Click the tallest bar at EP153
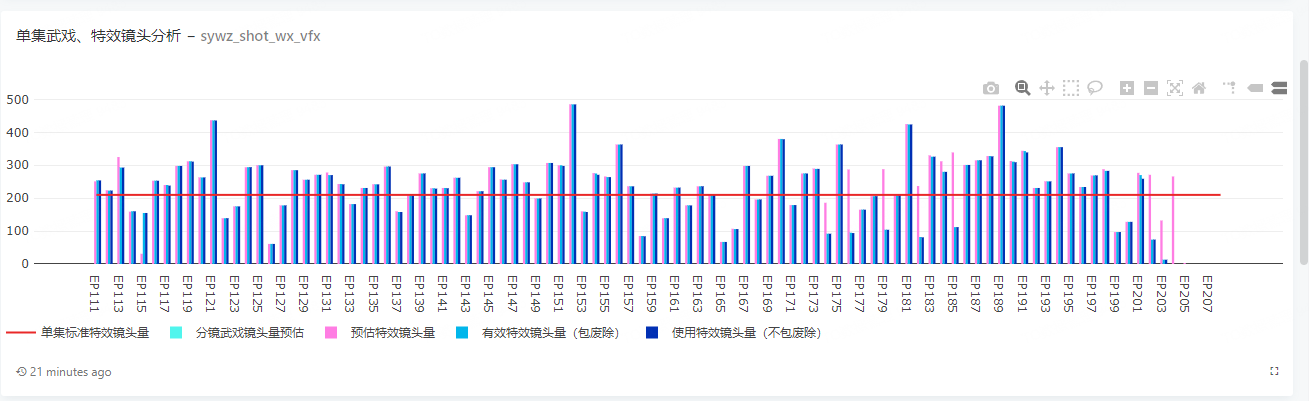The width and height of the screenshot is (1309, 401). point(573,184)
